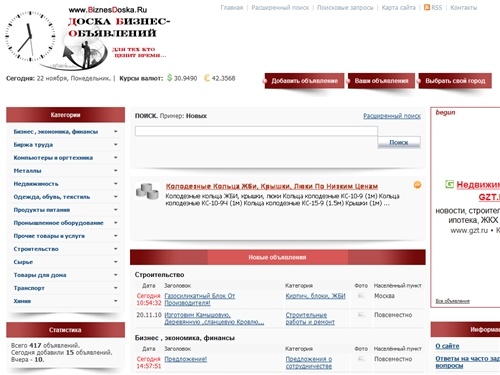Screen dimensions: 500x375
Task: Expand Продукты питания category arrow
Action: coord(115,210)
